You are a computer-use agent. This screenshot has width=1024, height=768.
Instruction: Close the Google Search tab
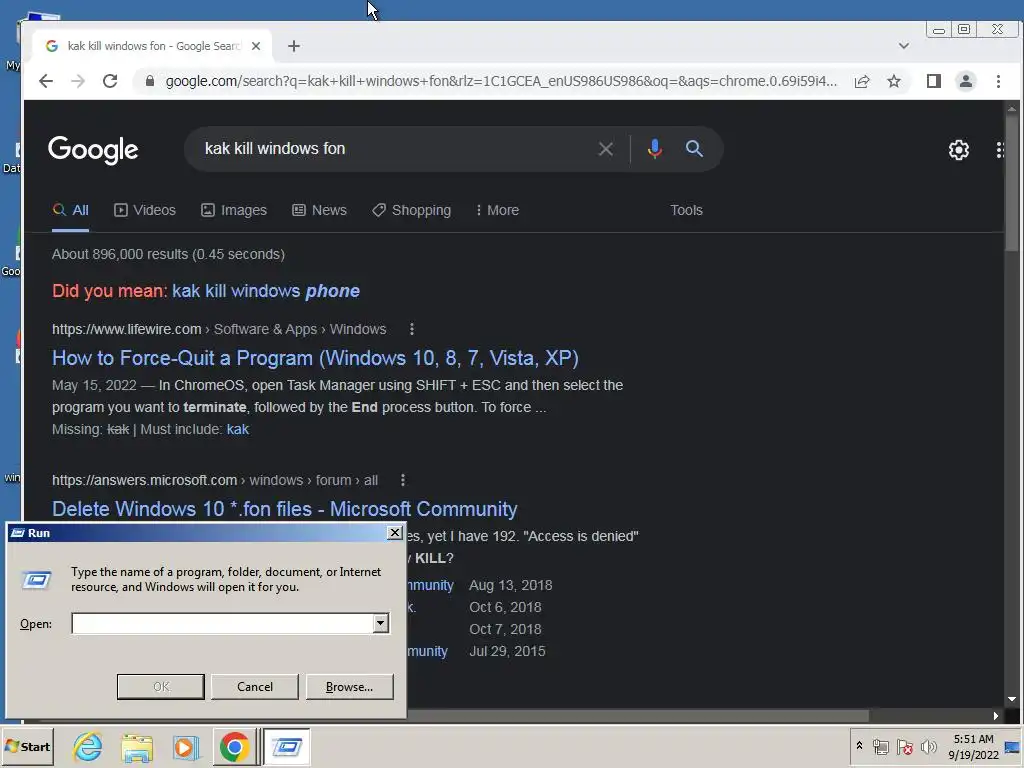click(x=256, y=46)
